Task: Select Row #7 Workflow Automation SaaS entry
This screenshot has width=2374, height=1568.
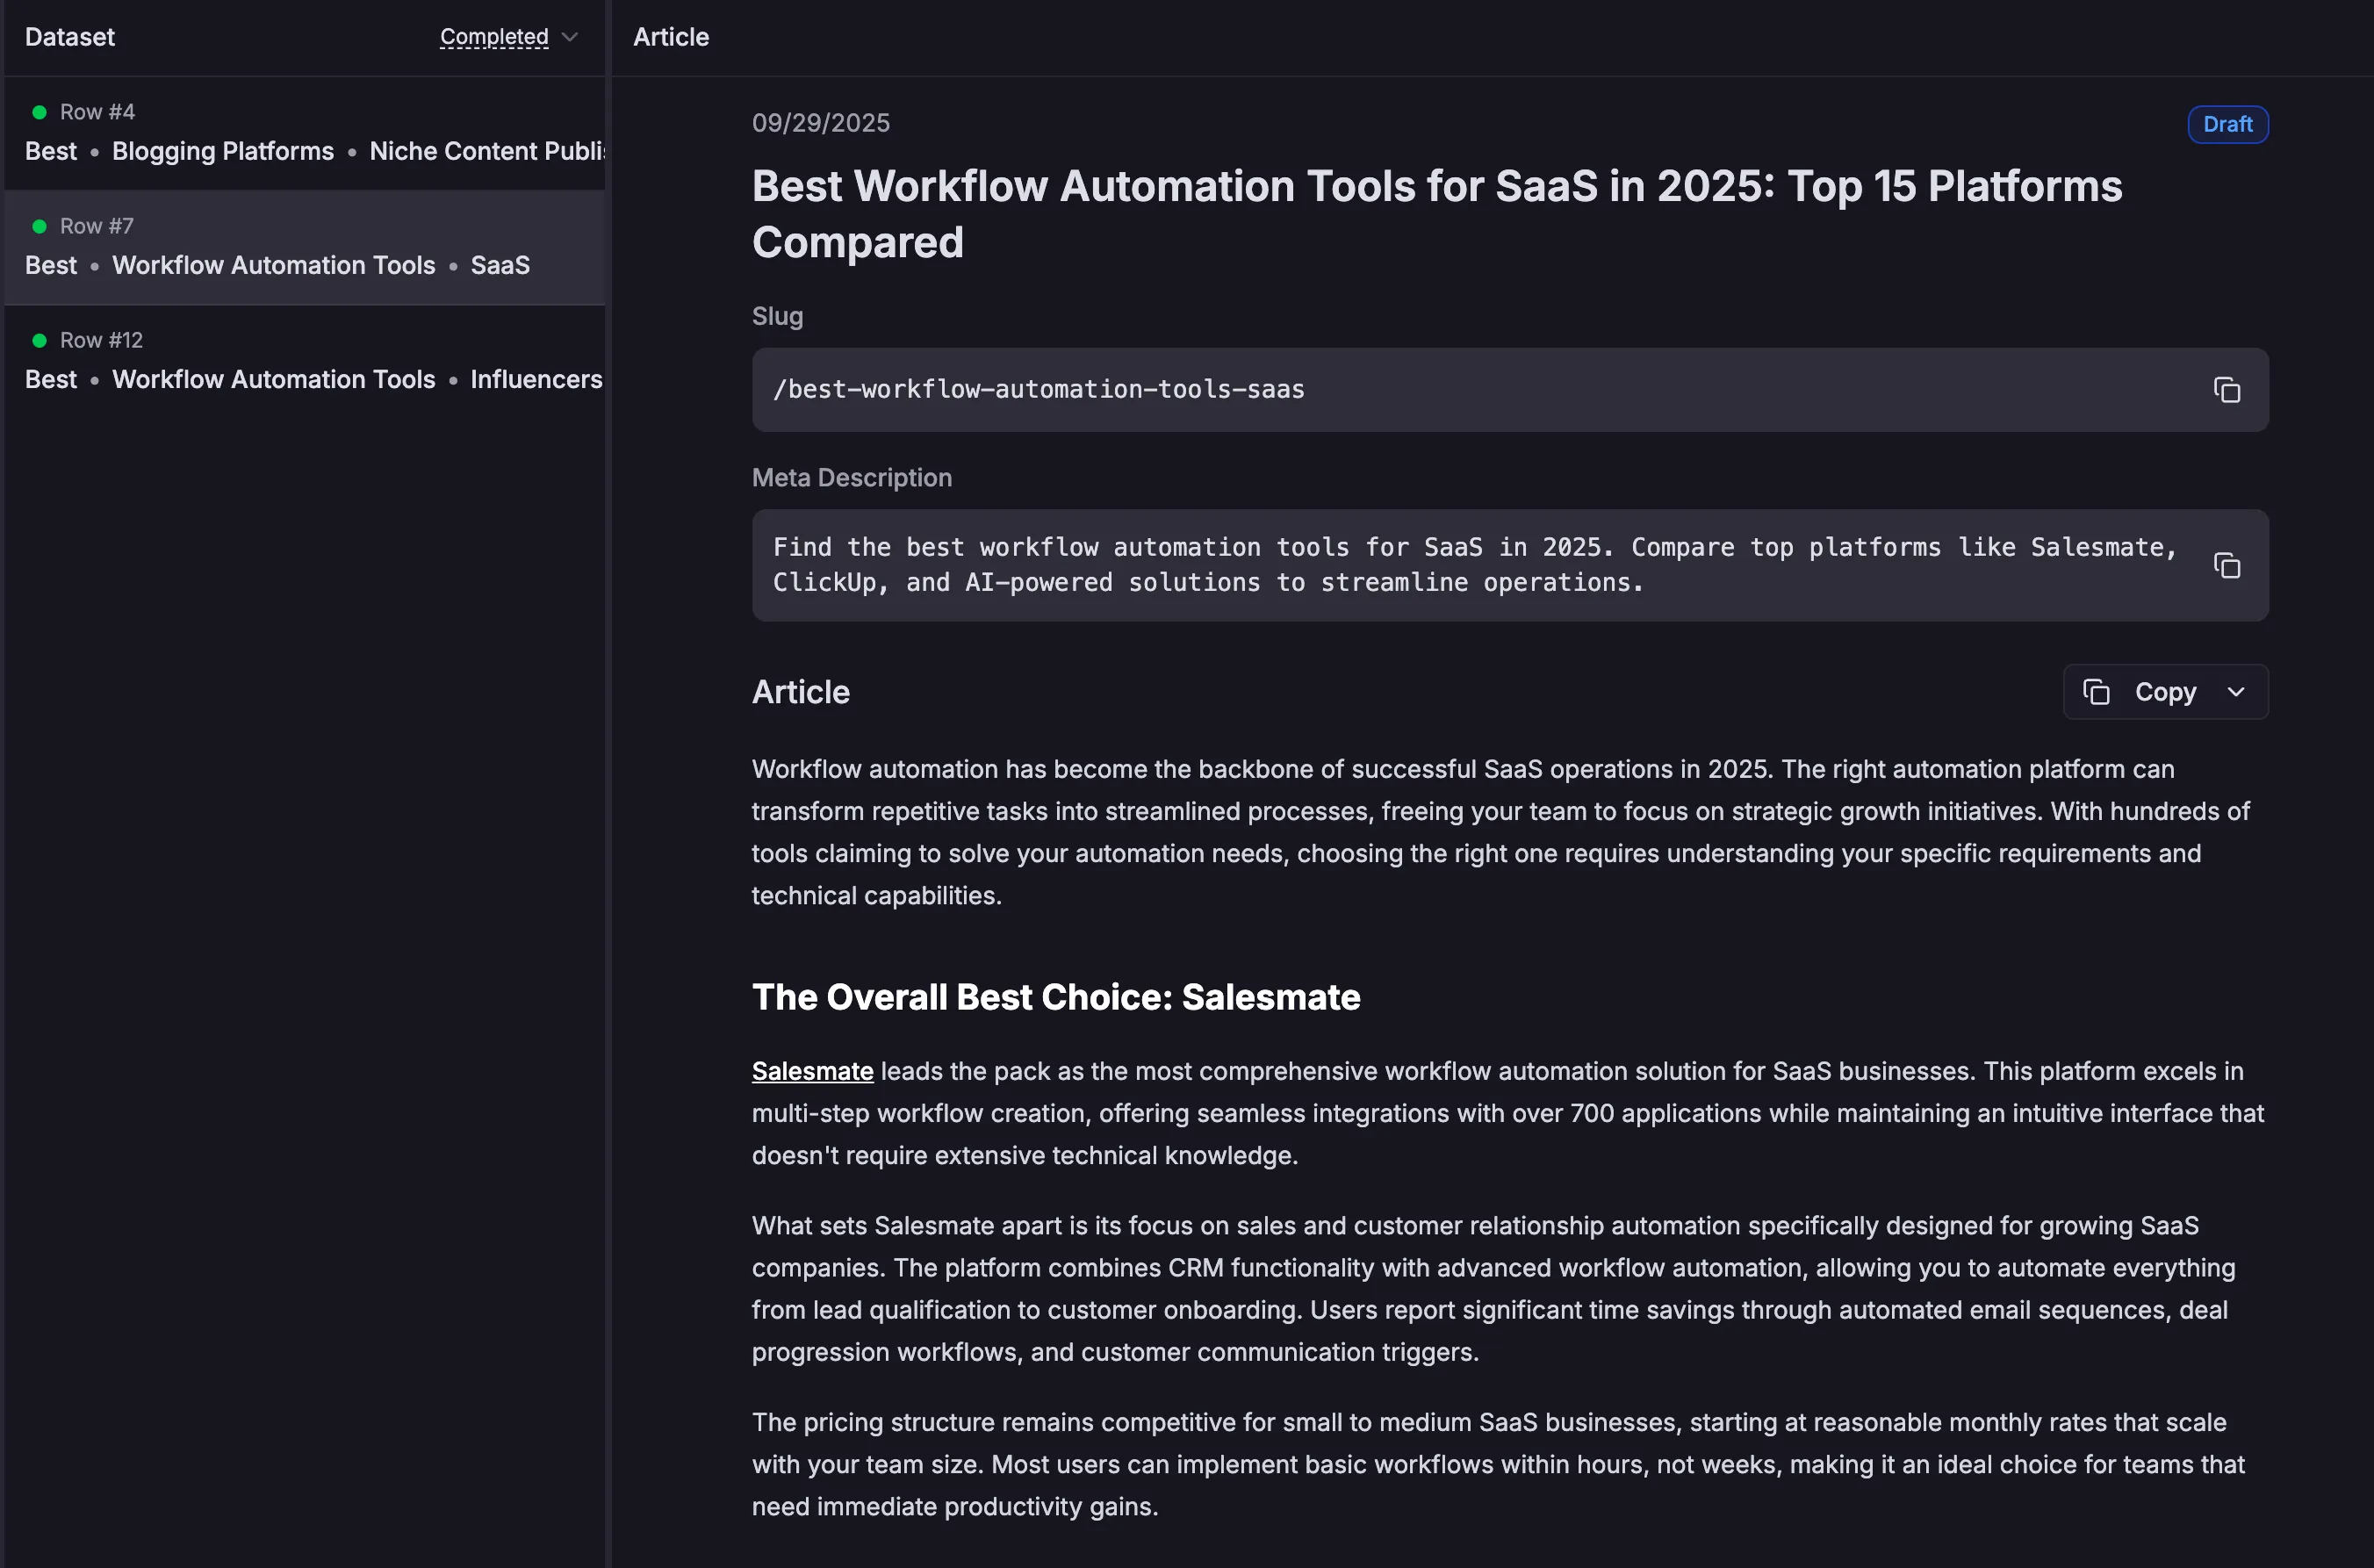Action: [x=275, y=265]
